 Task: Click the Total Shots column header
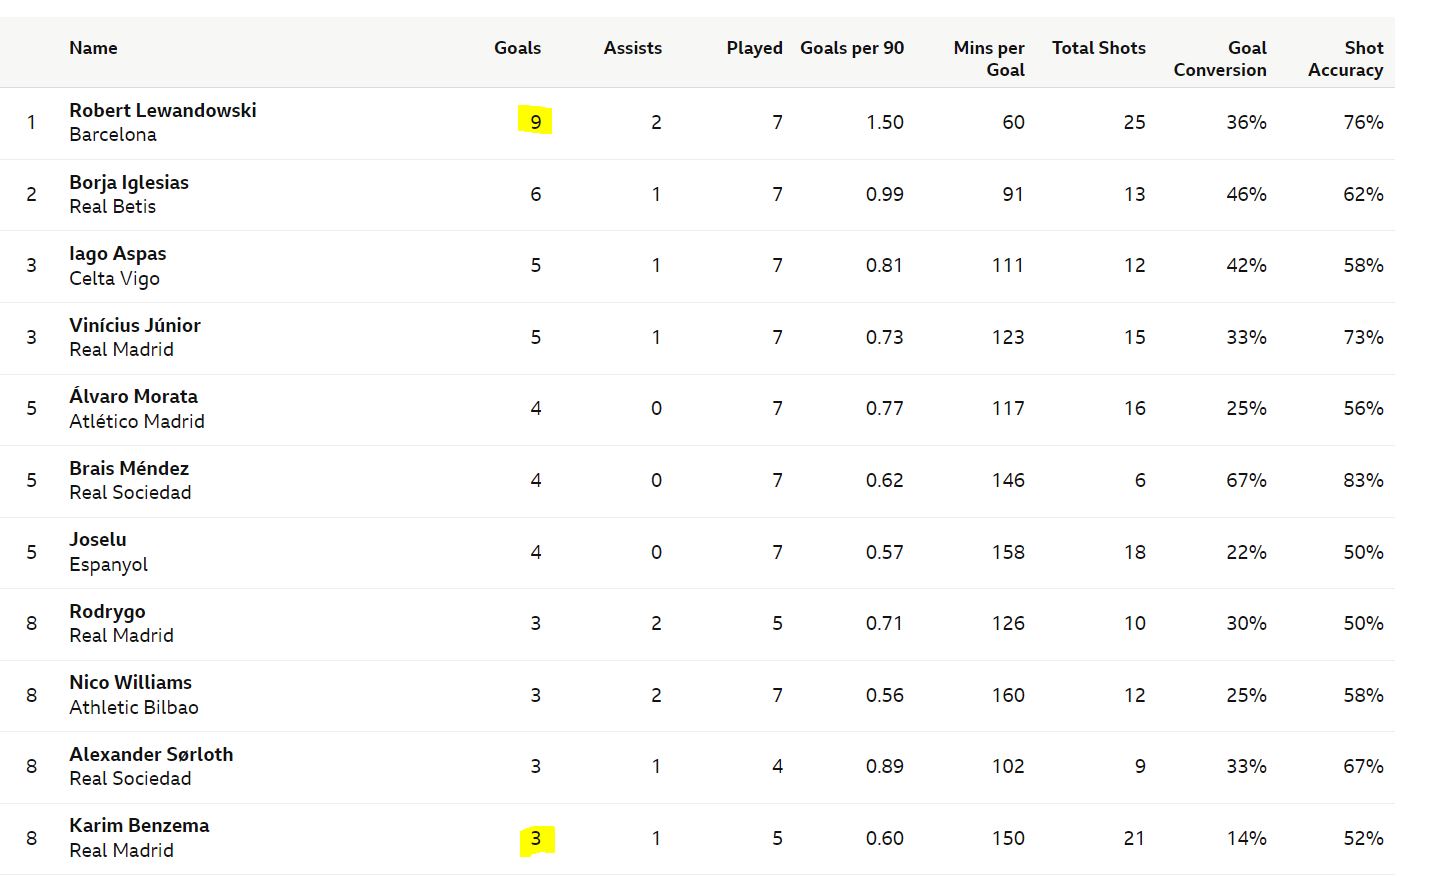[1099, 48]
